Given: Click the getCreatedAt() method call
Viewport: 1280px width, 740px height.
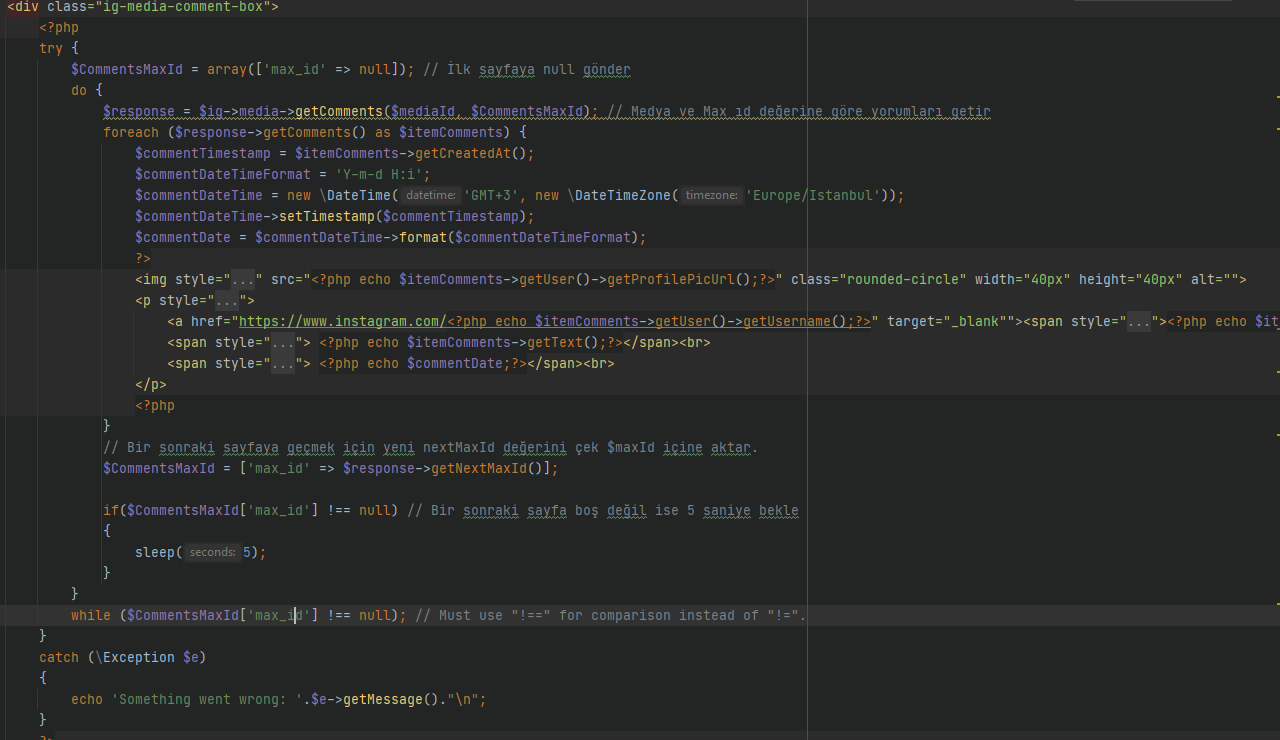Looking at the screenshot, I should coord(471,154).
